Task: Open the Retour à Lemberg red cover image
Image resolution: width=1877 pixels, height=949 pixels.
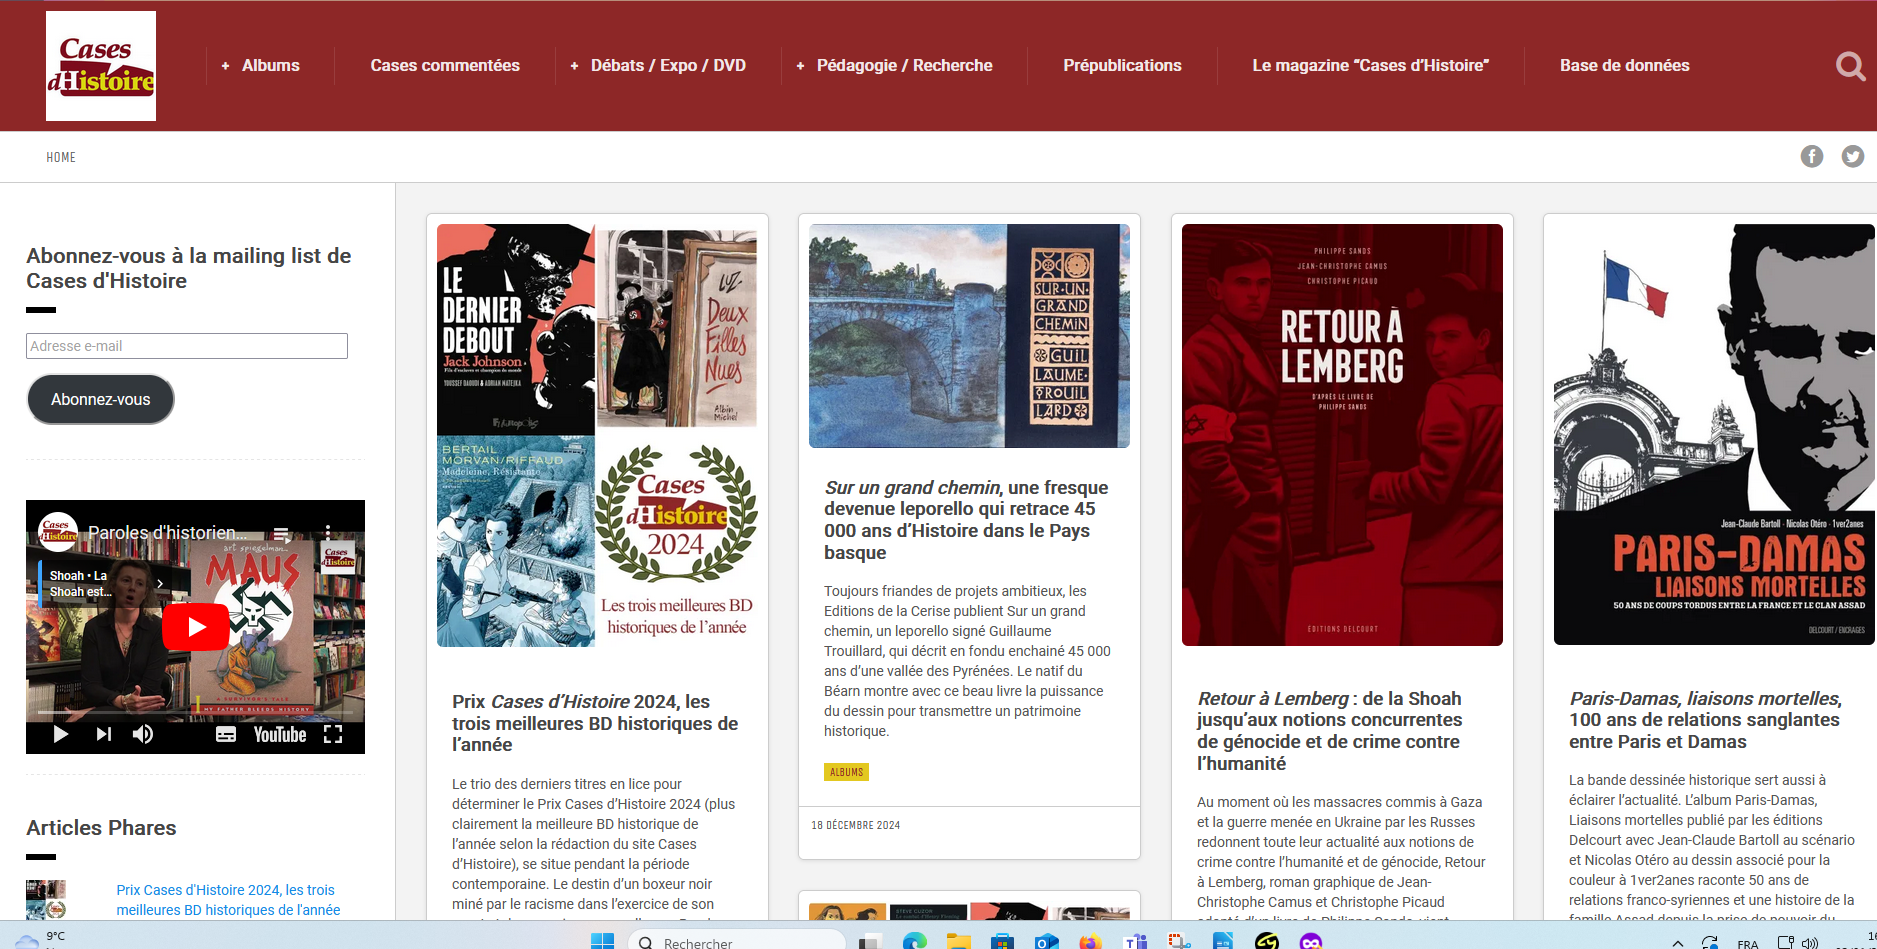Action: click(x=1342, y=435)
